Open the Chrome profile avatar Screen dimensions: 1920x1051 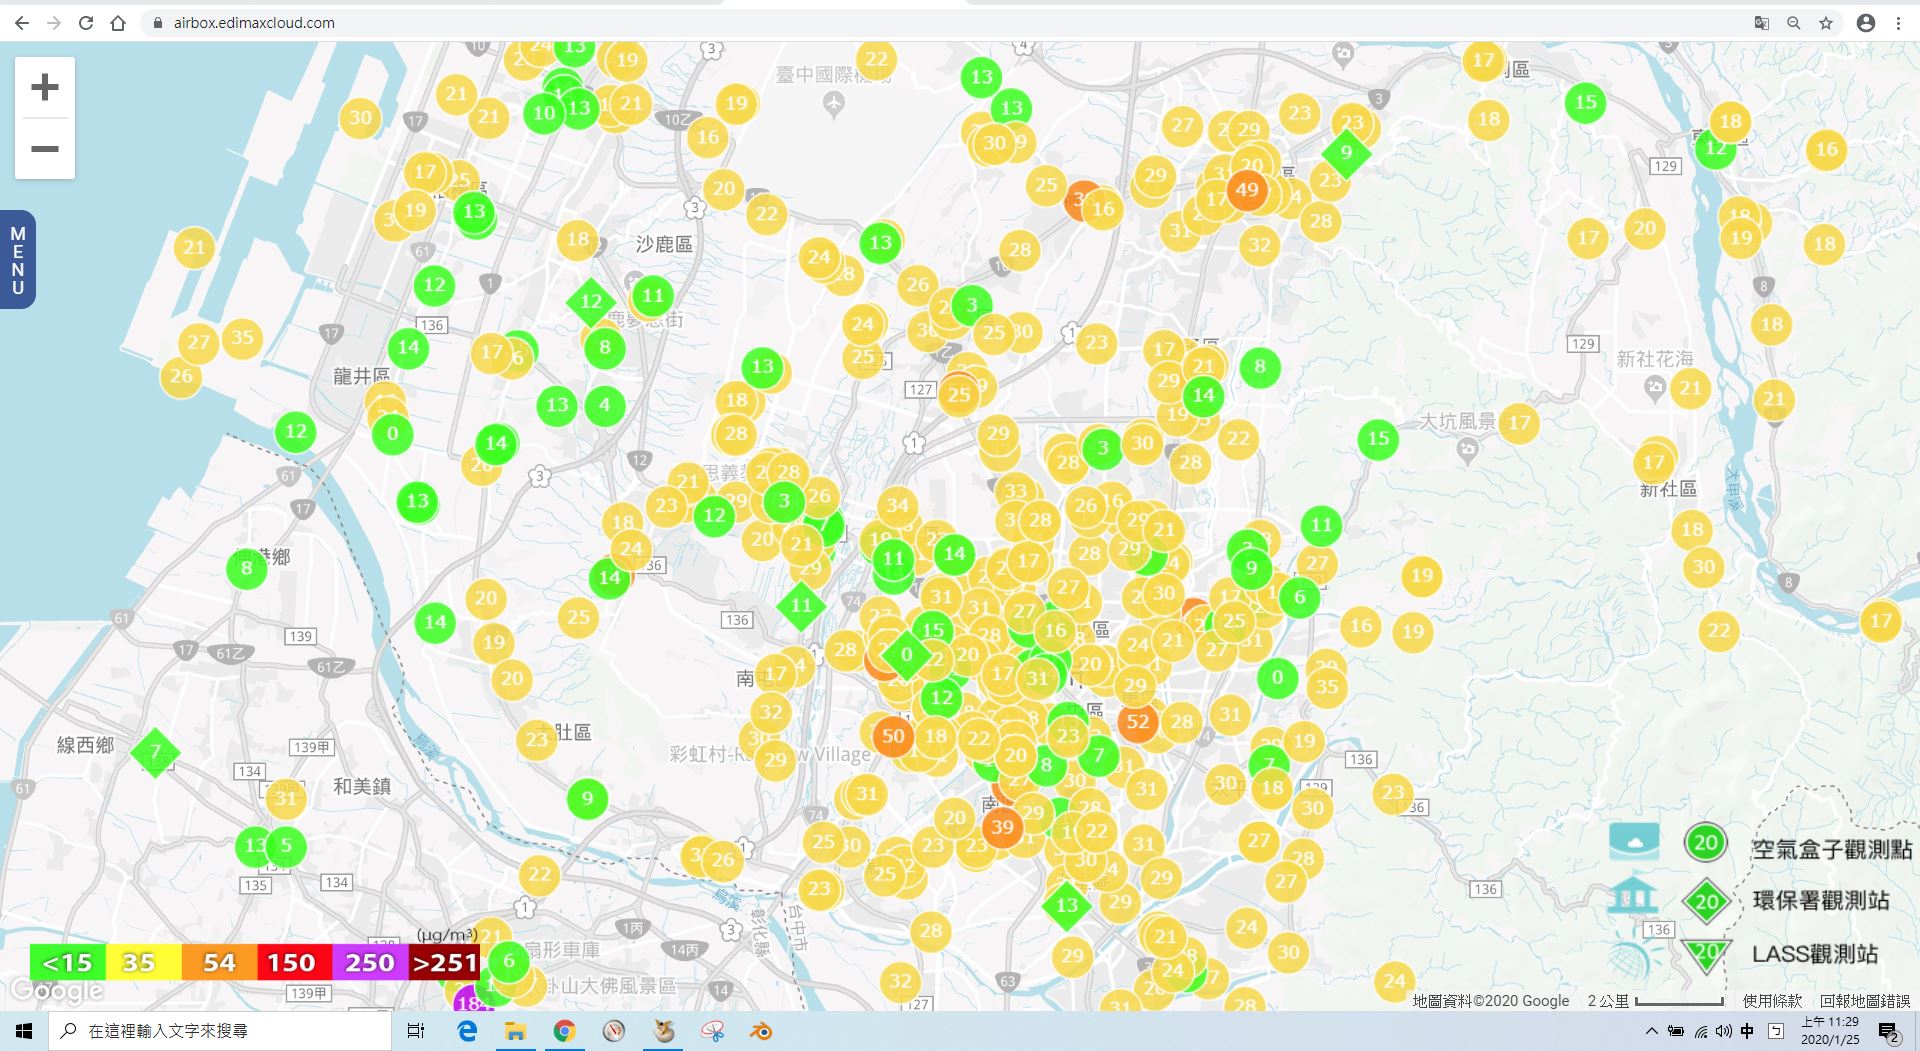[1866, 22]
